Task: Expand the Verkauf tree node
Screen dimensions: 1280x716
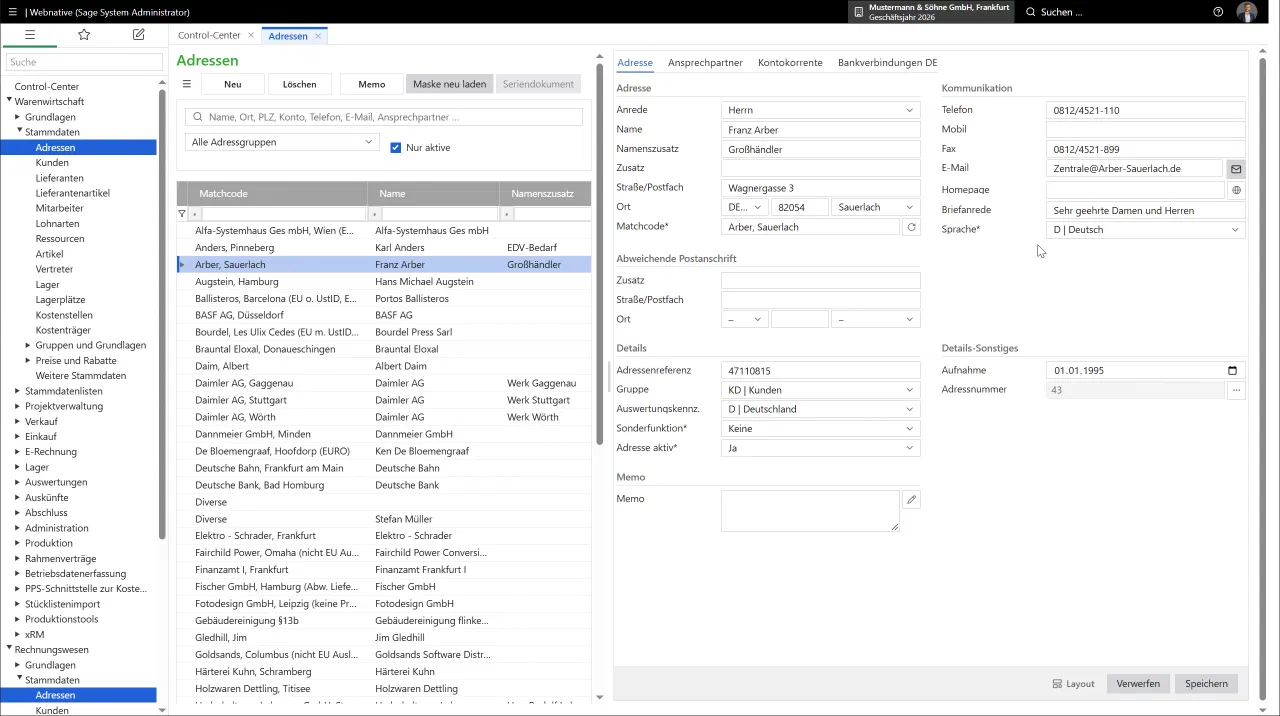Action: pos(18,421)
